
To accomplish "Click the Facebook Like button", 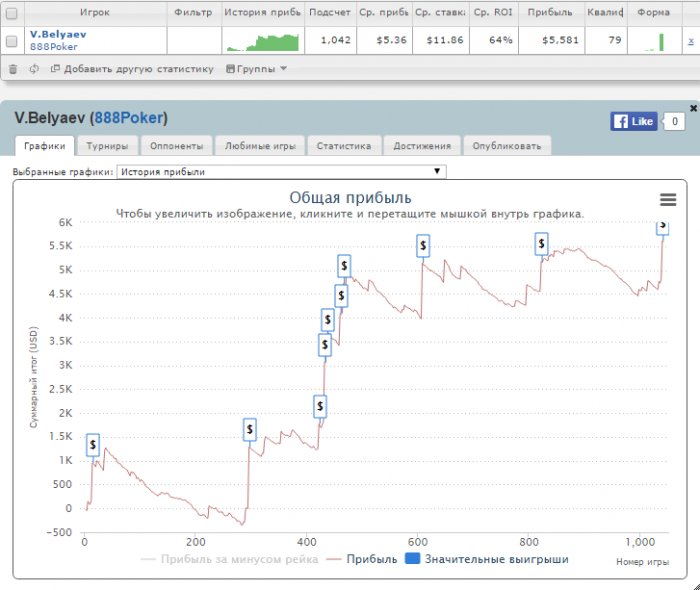I will [x=633, y=121].
